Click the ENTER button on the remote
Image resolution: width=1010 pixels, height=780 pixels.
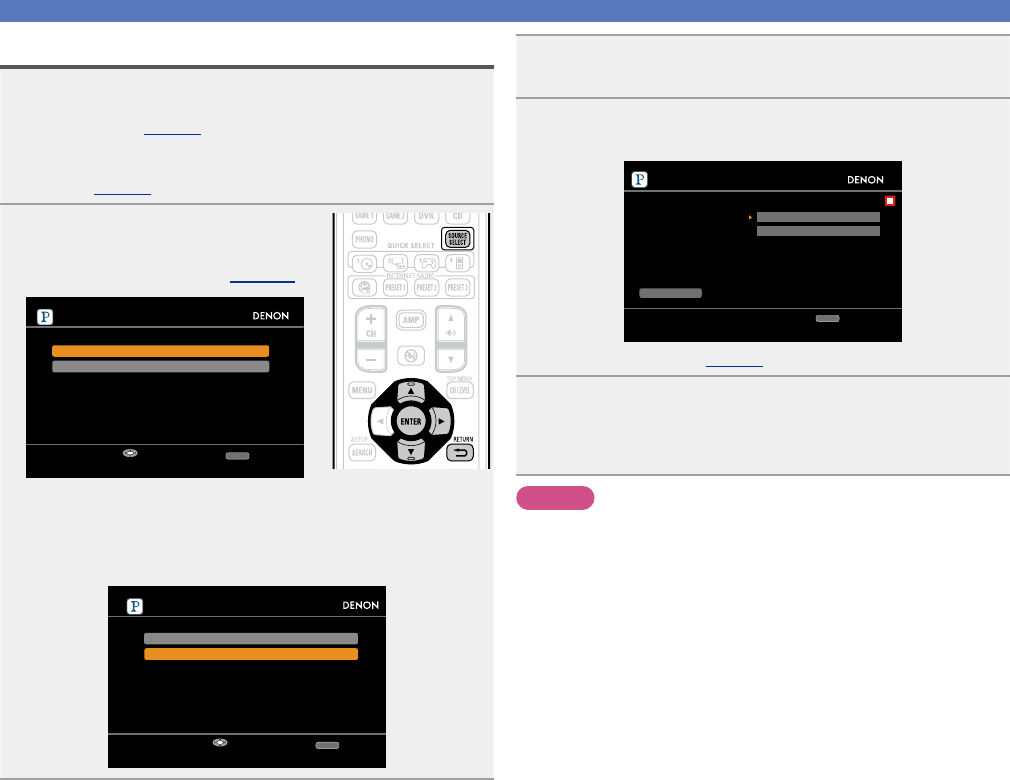(x=410, y=422)
